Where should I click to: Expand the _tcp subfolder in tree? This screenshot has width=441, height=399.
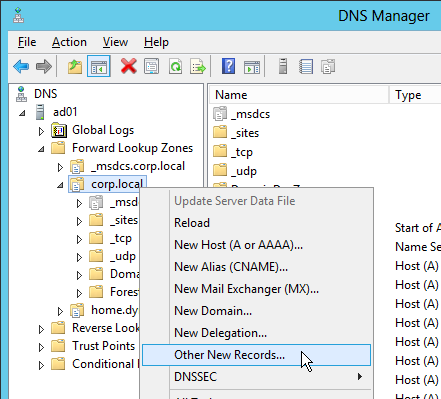(79, 239)
